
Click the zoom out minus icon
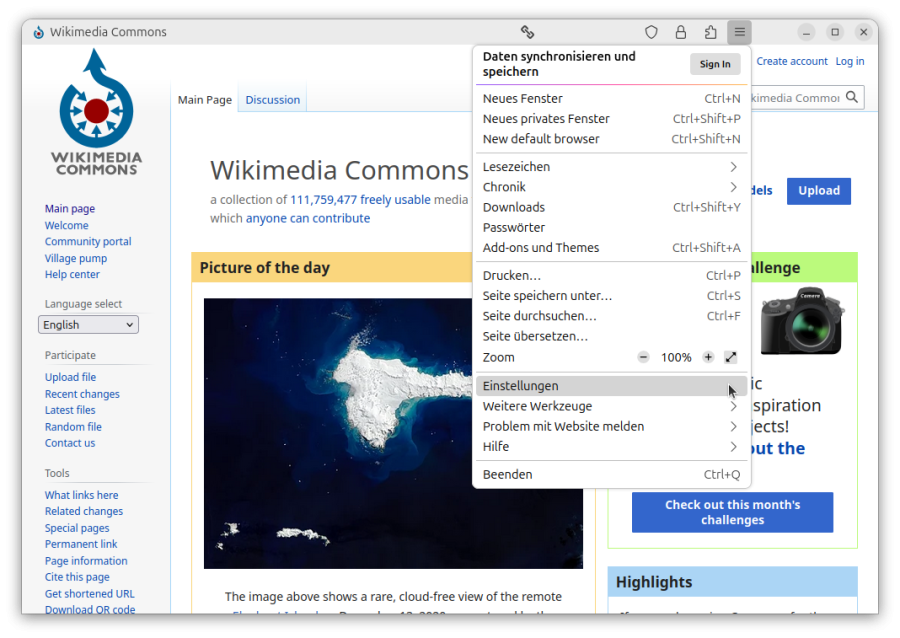pos(643,357)
